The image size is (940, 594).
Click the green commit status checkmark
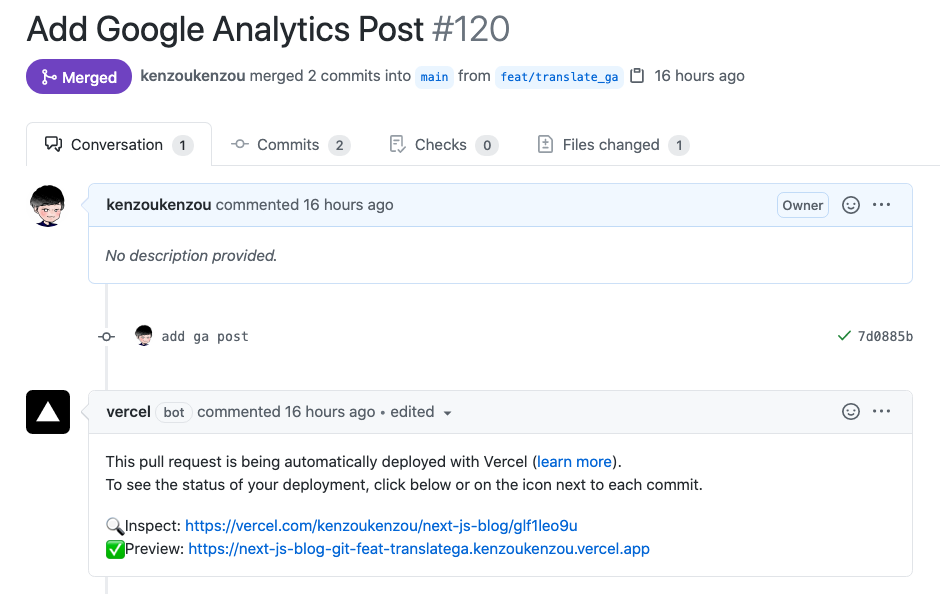click(x=844, y=336)
